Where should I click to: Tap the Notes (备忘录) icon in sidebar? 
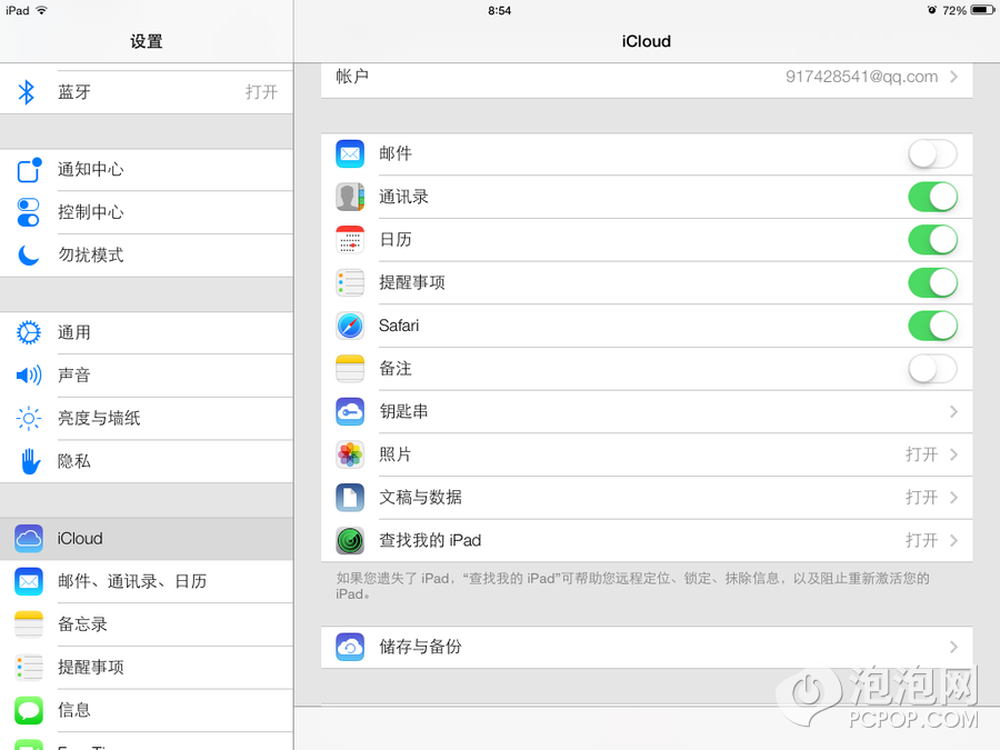[x=29, y=624]
